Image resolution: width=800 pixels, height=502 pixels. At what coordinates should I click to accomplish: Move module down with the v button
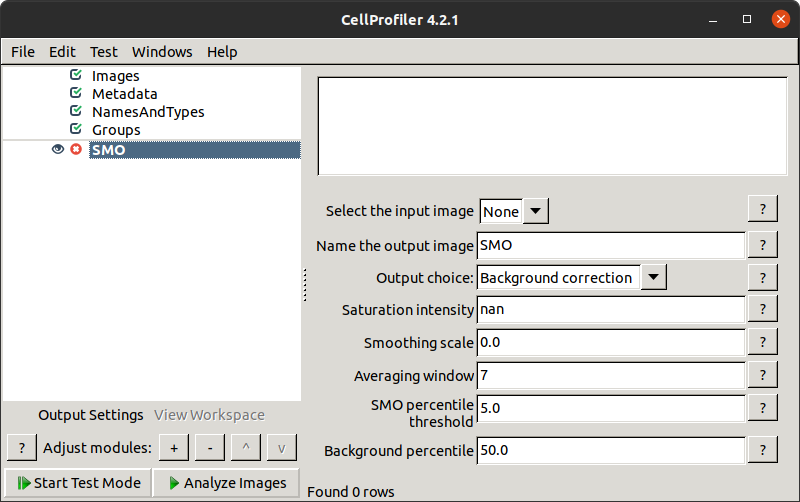click(282, 448)
